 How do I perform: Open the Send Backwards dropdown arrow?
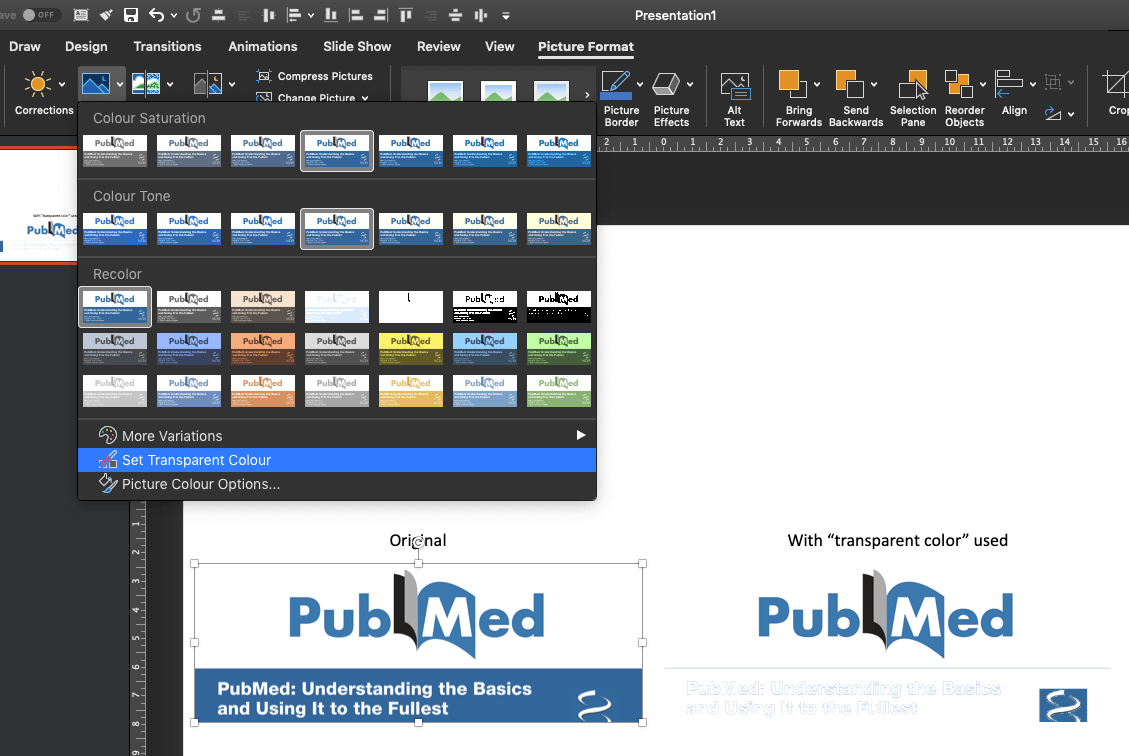873,84
